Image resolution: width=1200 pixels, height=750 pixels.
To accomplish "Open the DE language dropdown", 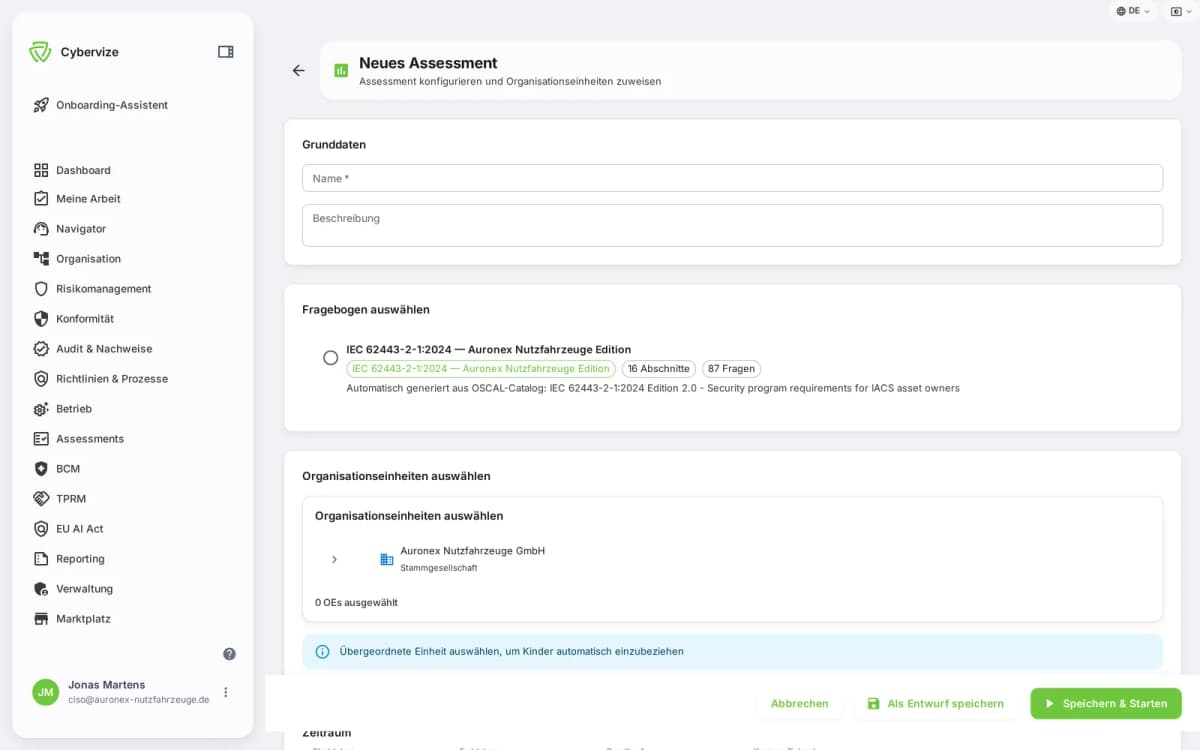I will [1133, 11].
